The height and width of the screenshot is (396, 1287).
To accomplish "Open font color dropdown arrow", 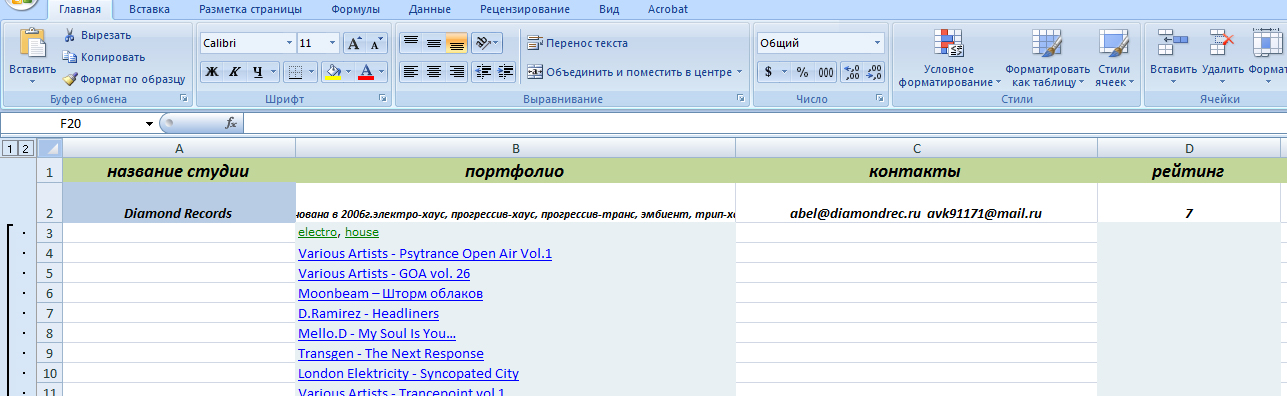I will 383,72.
